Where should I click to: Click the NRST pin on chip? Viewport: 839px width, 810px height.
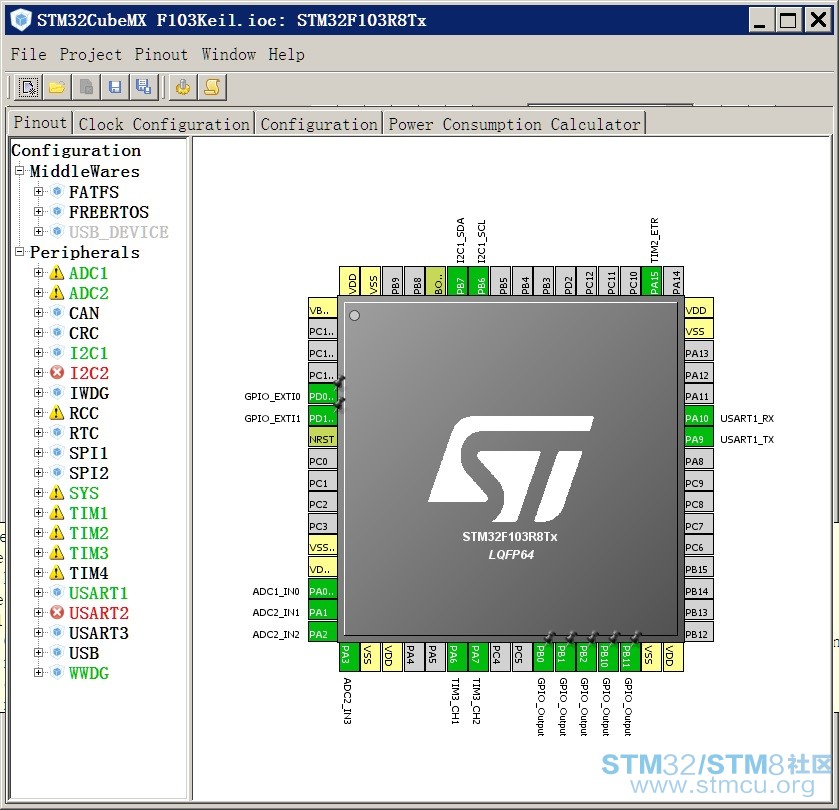tap(323, 439)
